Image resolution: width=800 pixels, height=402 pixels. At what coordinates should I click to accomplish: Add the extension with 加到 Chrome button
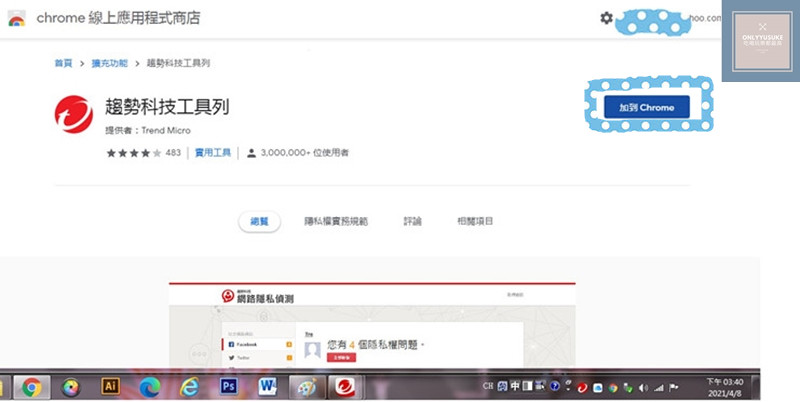[x=646, y=107]
